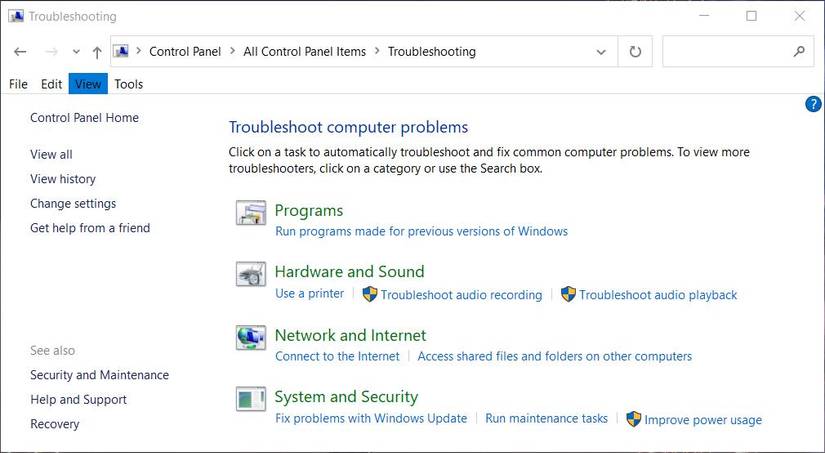Expand the chevron after Control Panel breadcrumb
The width and height of the screenshot is (825, 453).
click(x=232, y=51)
